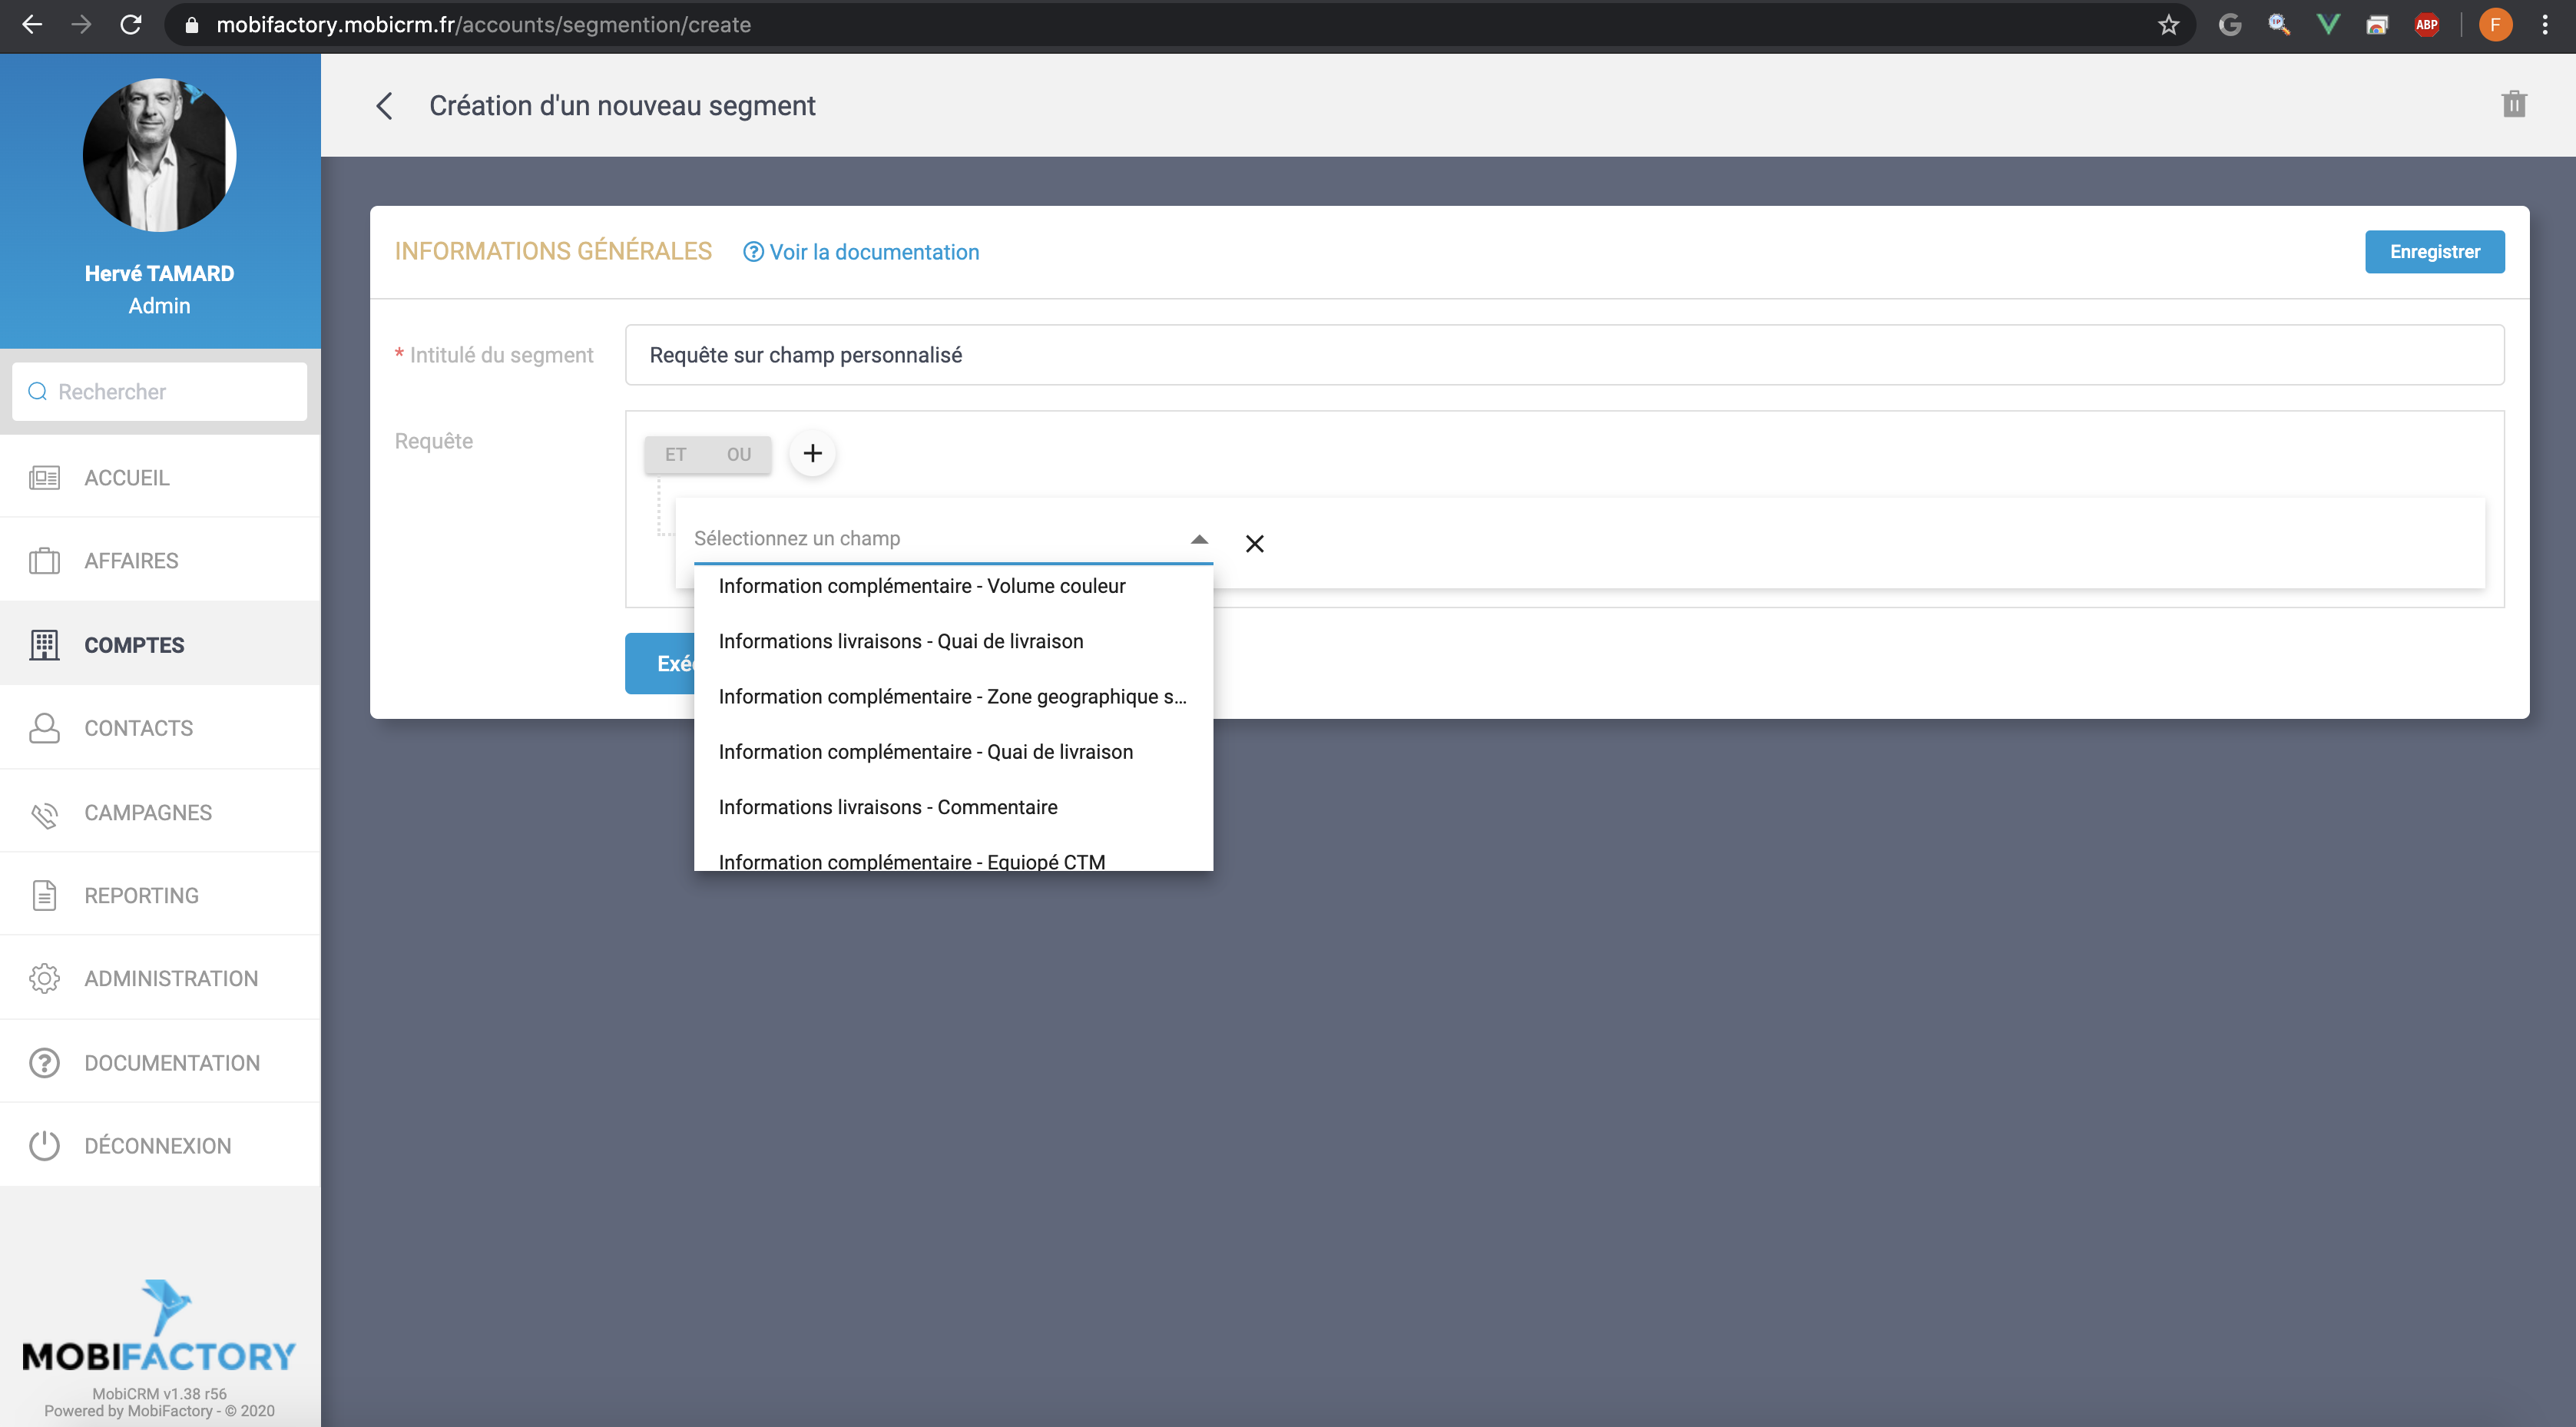
Task: Select the ET operator toggle
Action: pyautogui.click(x=676, y=455)
